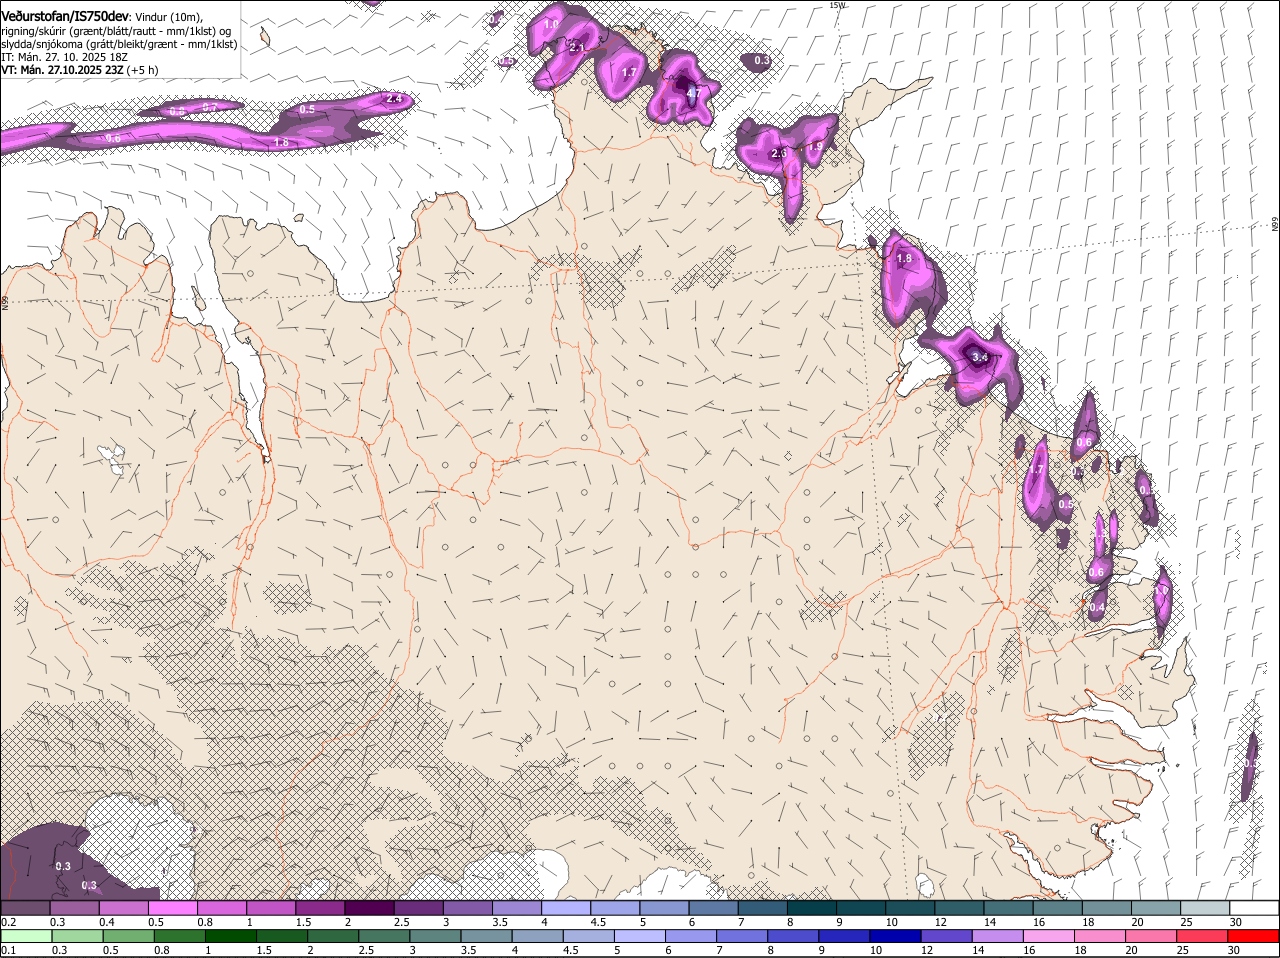Click the 4.7 precipitation value on the map

694,92
